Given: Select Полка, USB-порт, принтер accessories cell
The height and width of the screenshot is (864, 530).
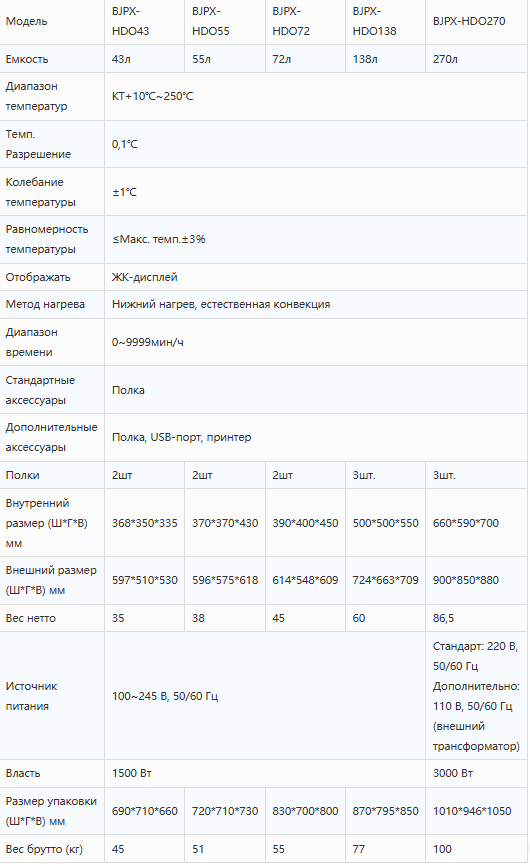Looking at the screenshot, I should (316, 438).
